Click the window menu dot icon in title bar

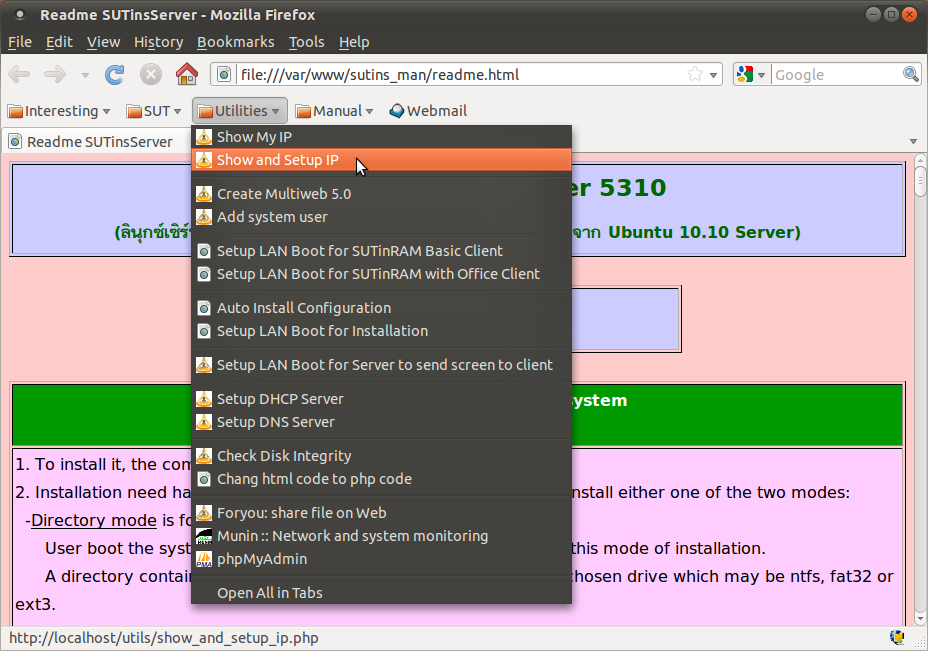[20, 14]
